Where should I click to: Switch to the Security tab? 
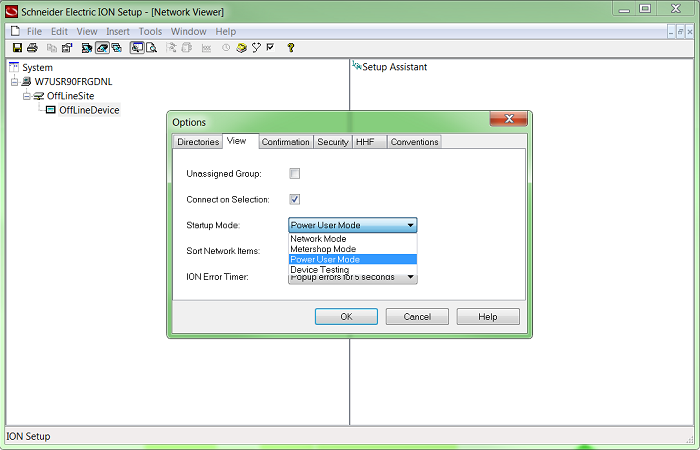333,142
